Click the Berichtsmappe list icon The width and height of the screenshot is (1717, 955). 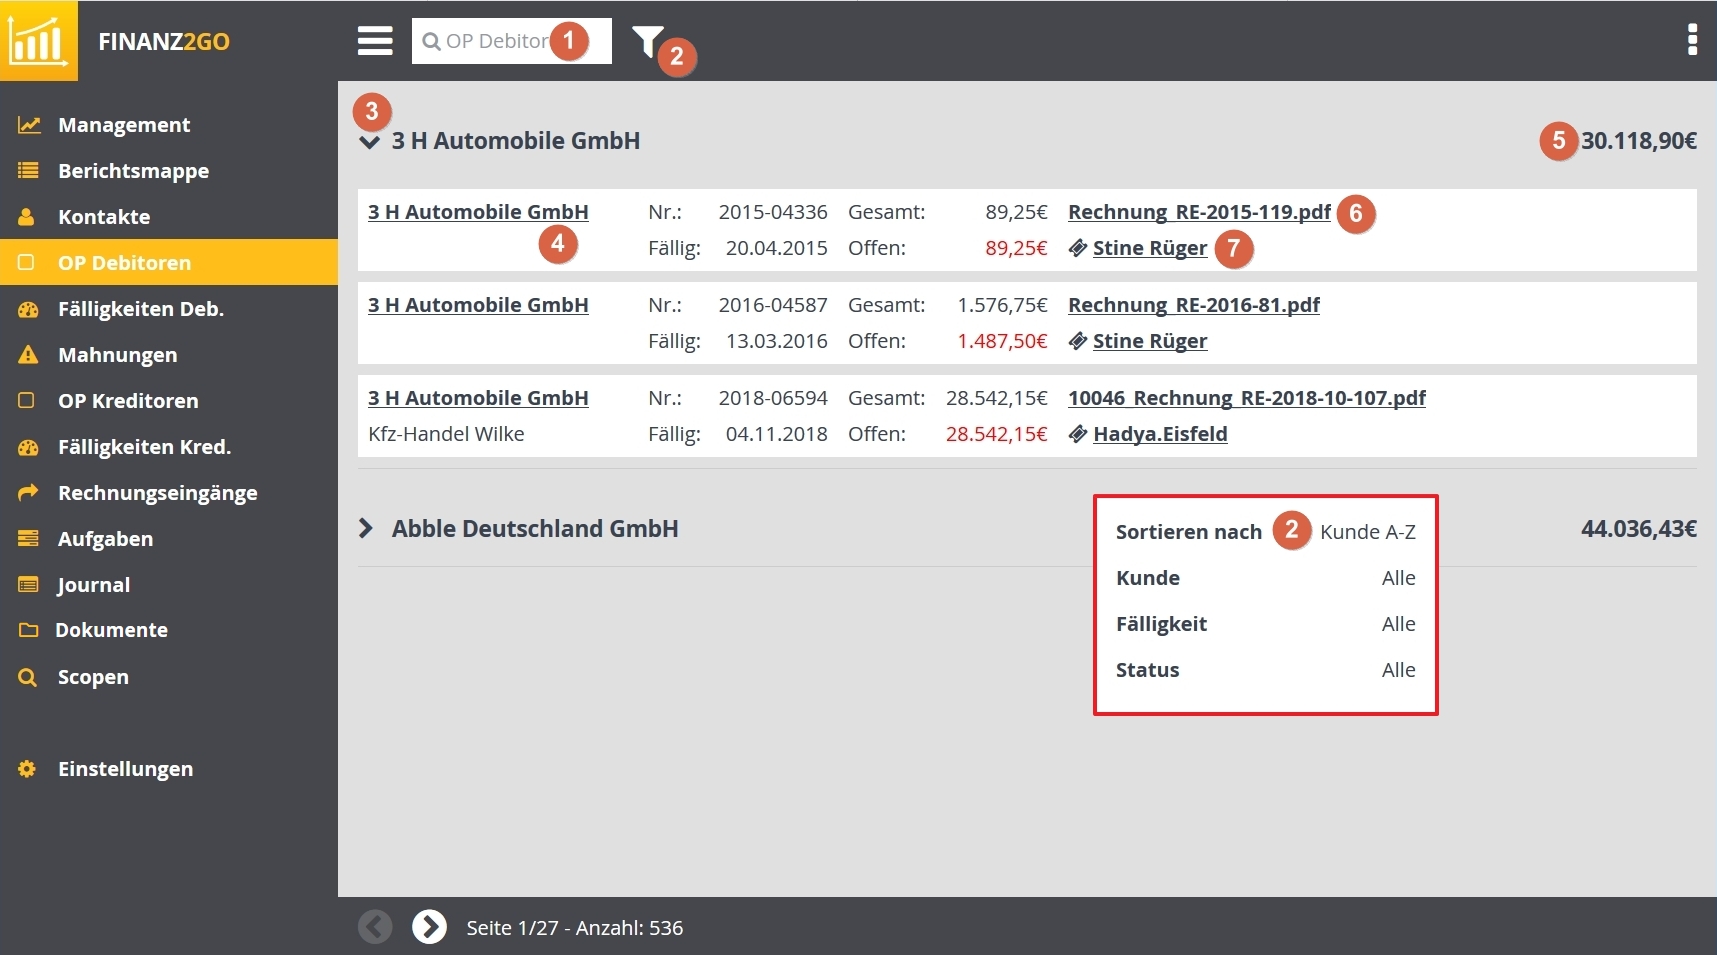coord(28,171)
